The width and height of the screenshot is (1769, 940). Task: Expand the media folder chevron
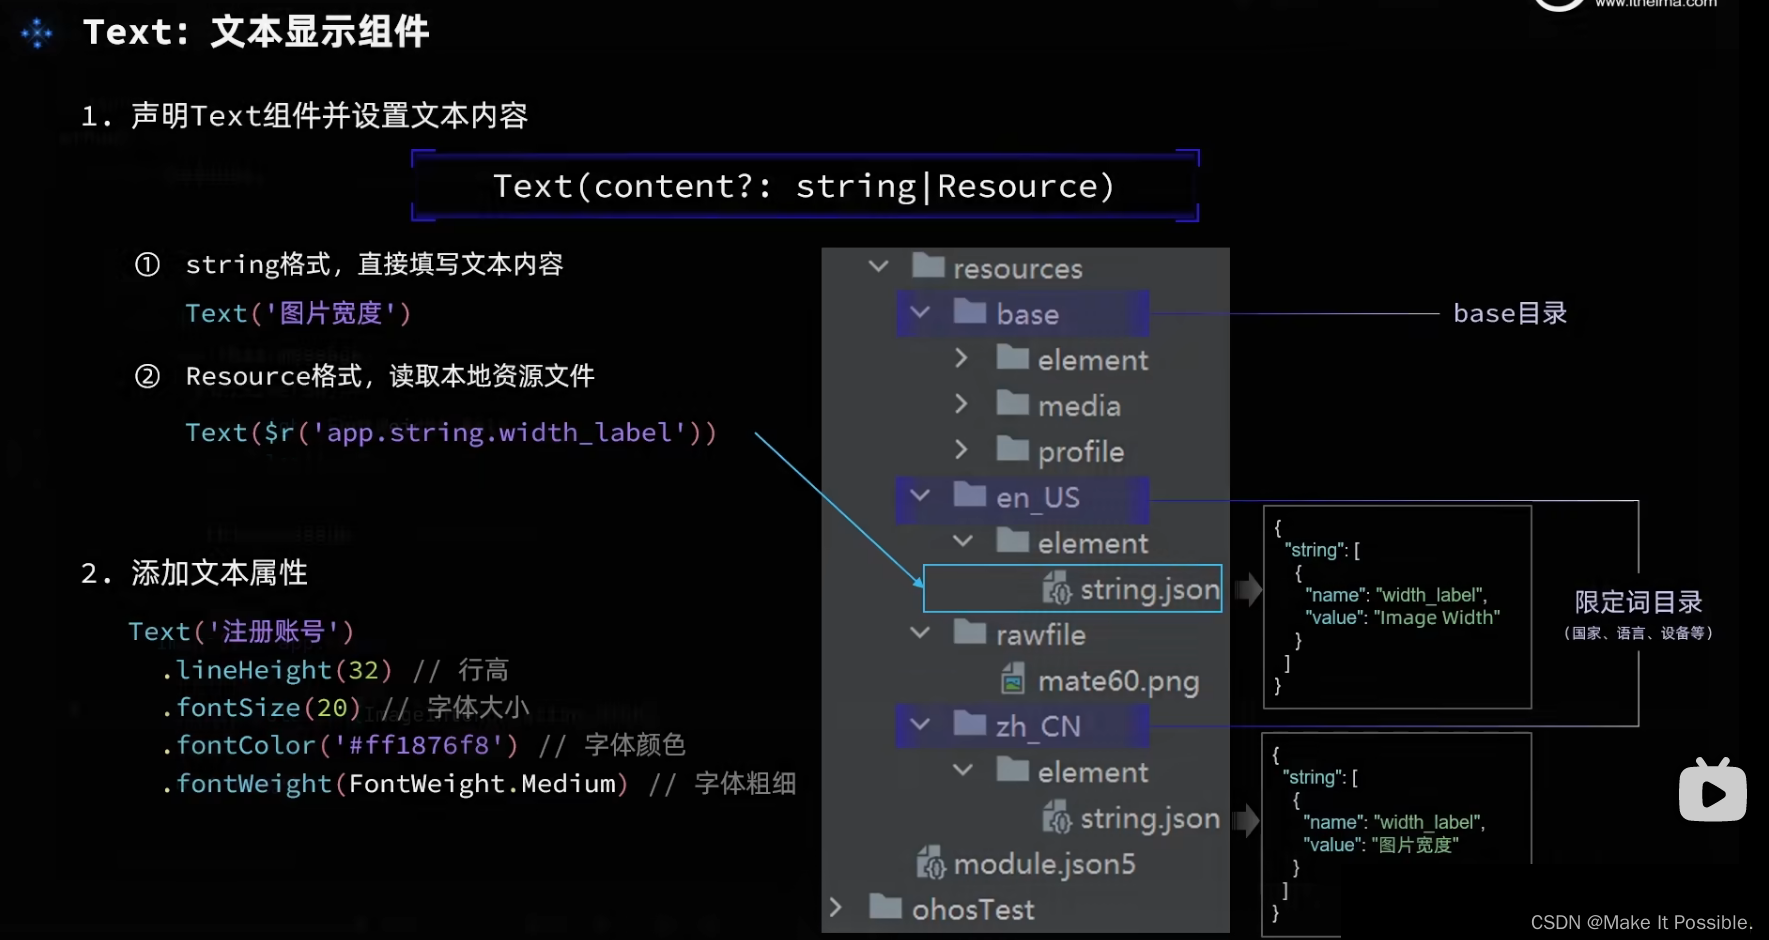click(962, 404)
